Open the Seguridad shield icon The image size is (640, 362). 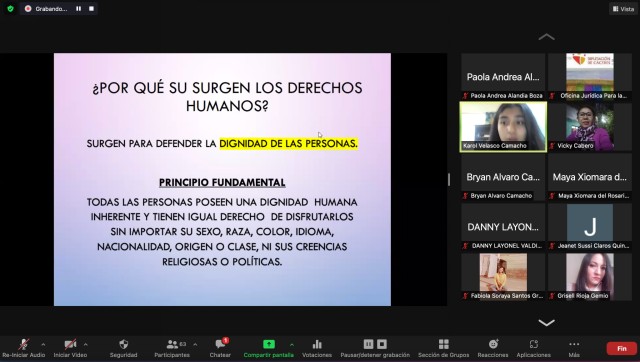[123, 344]
